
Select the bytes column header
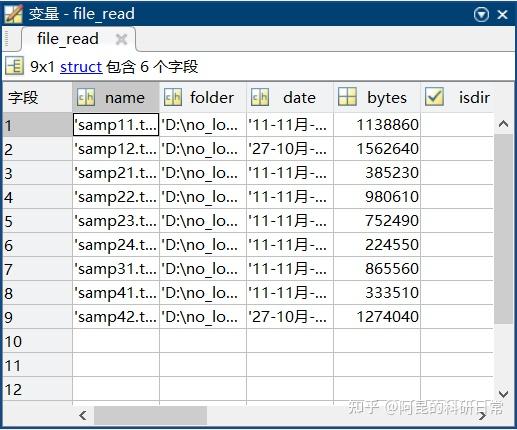(377, 97)
